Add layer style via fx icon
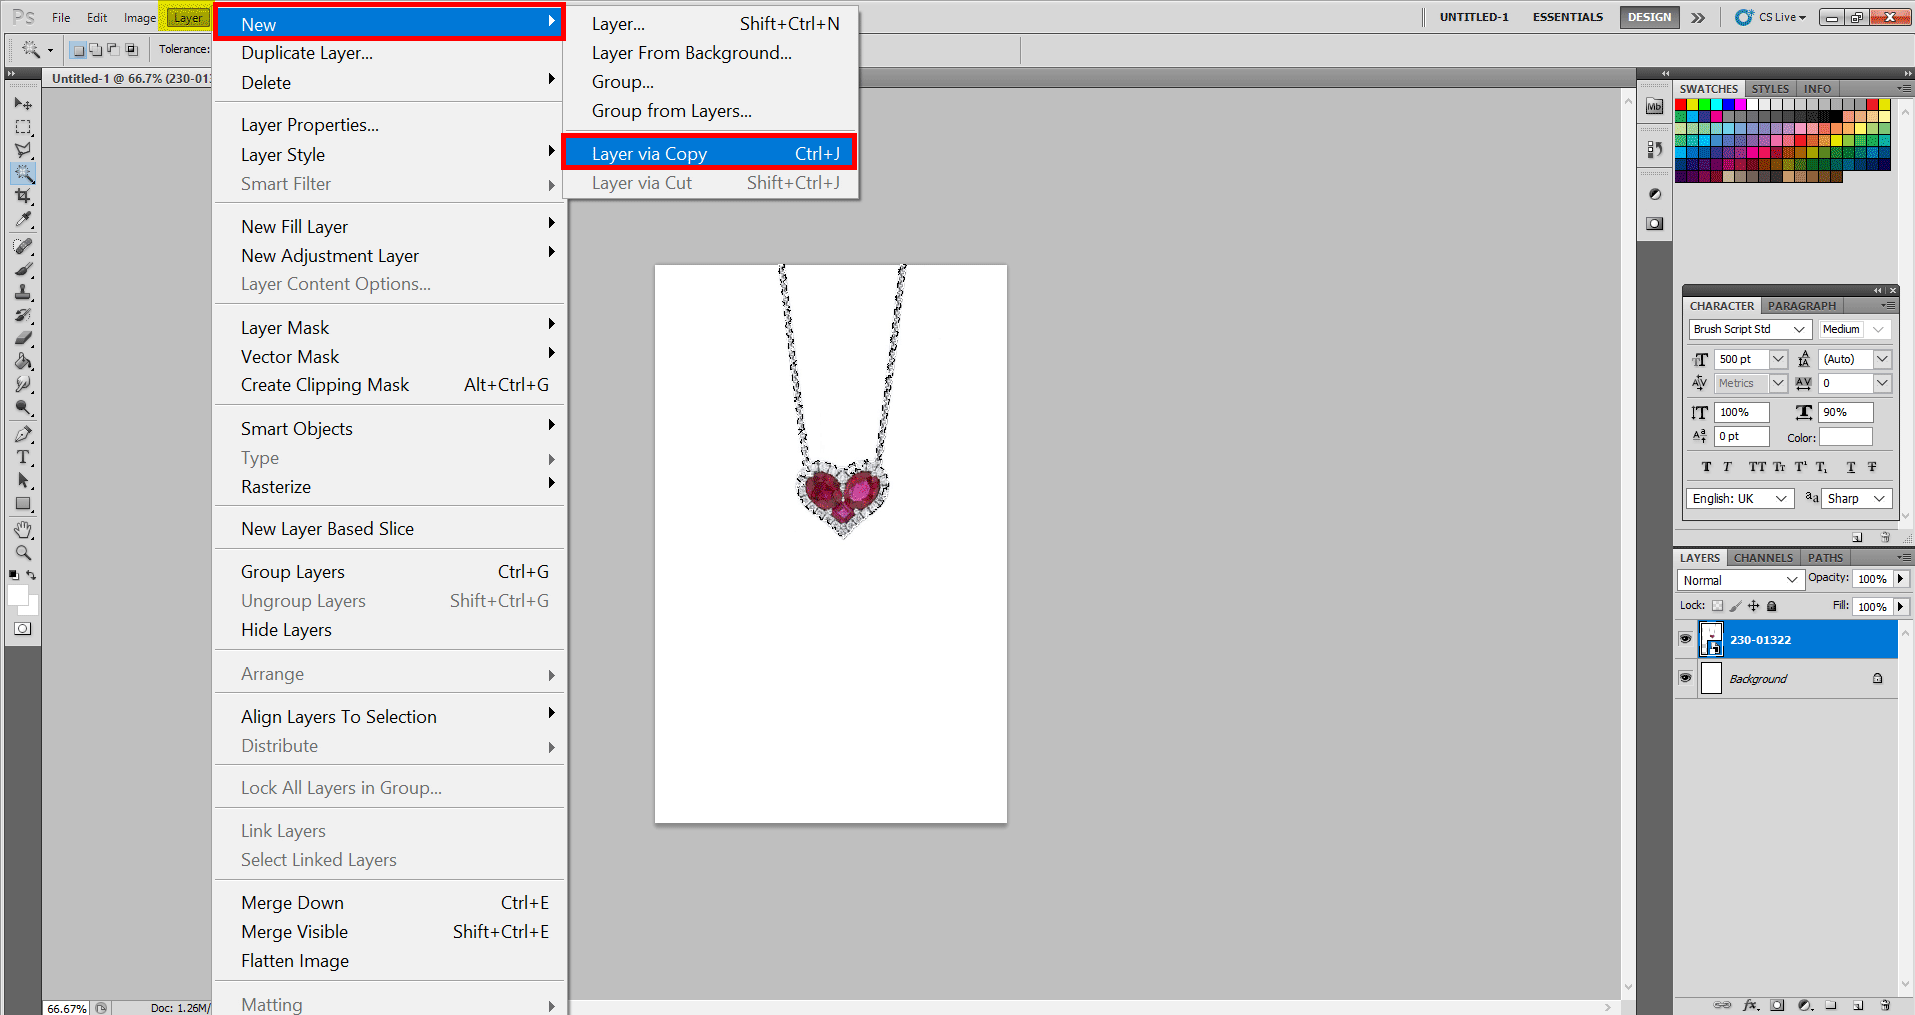The height and width of the screenshot is (1015, 1915). click(x=1750, y=1005)
